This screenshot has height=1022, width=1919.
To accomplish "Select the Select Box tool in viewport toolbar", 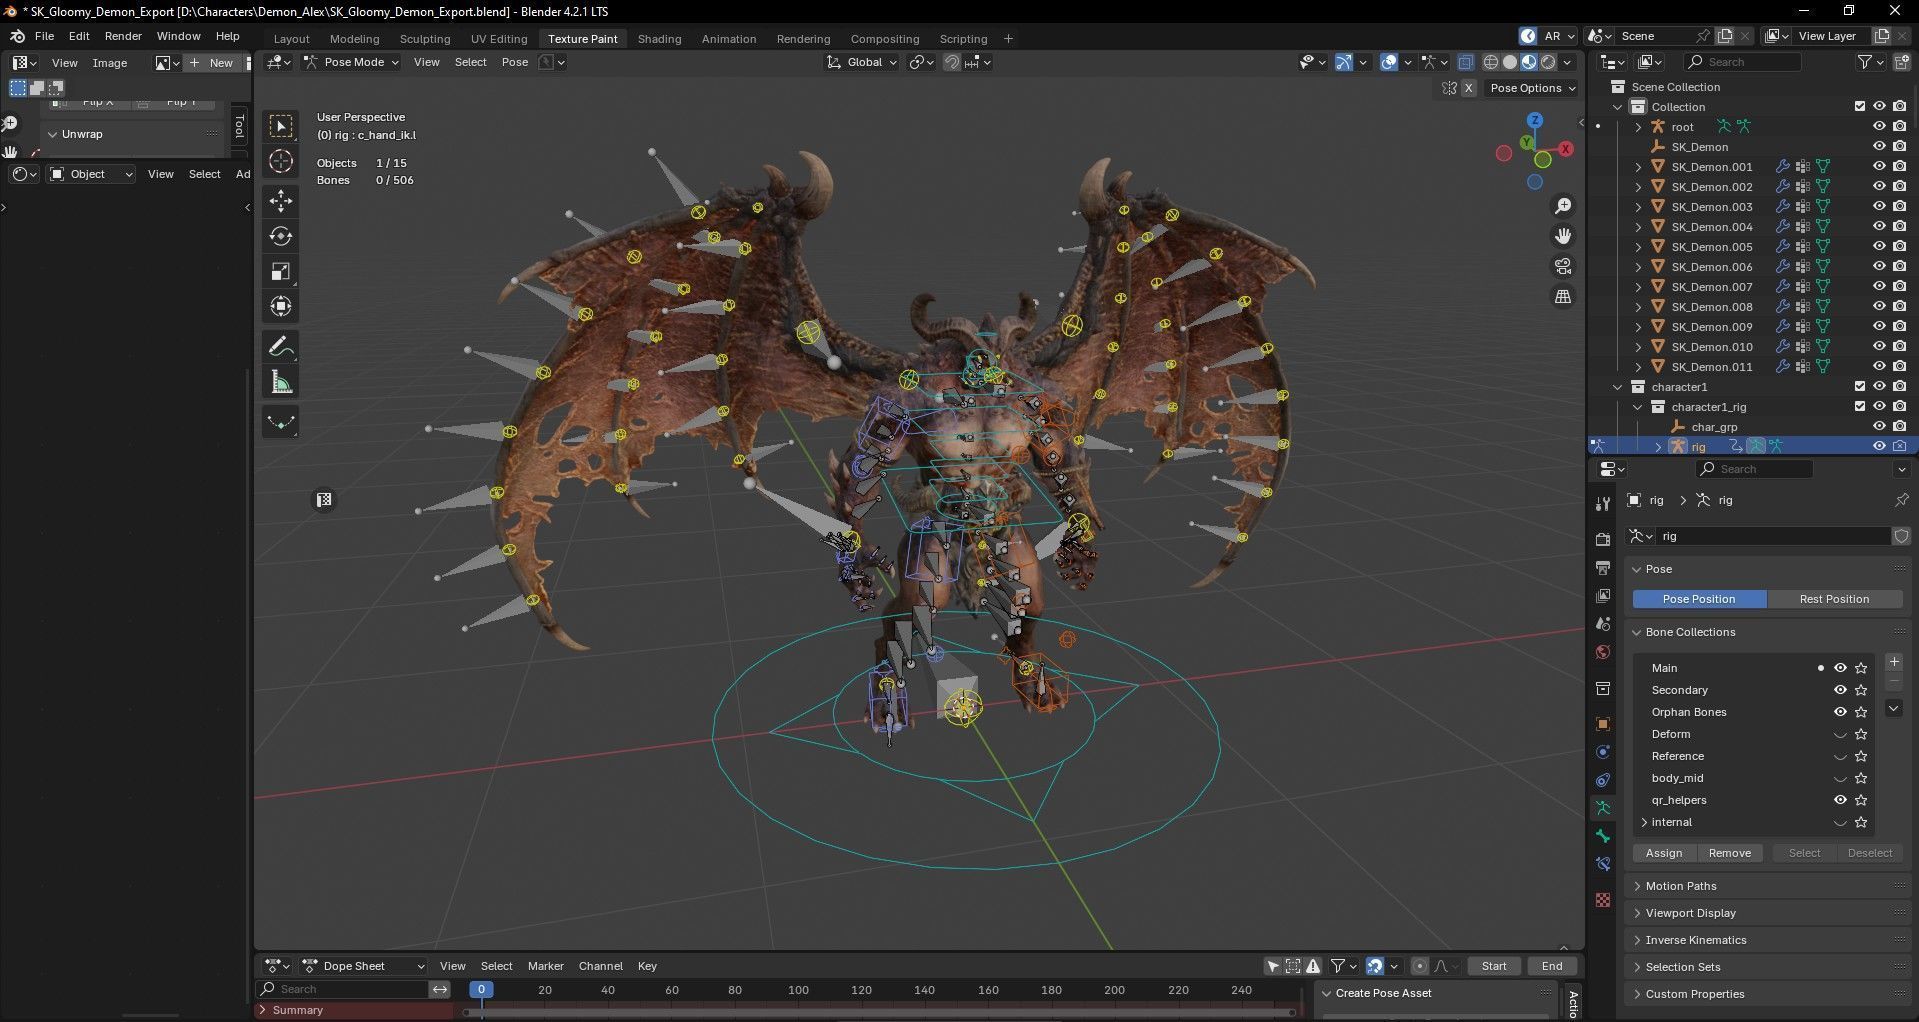I will [x=281, y=126].
